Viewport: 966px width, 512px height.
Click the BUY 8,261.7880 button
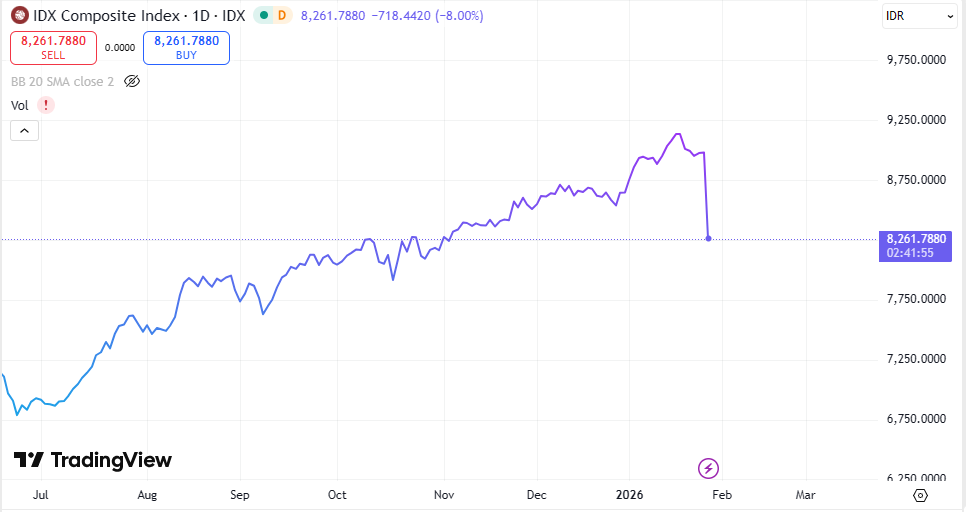(186, 48)
